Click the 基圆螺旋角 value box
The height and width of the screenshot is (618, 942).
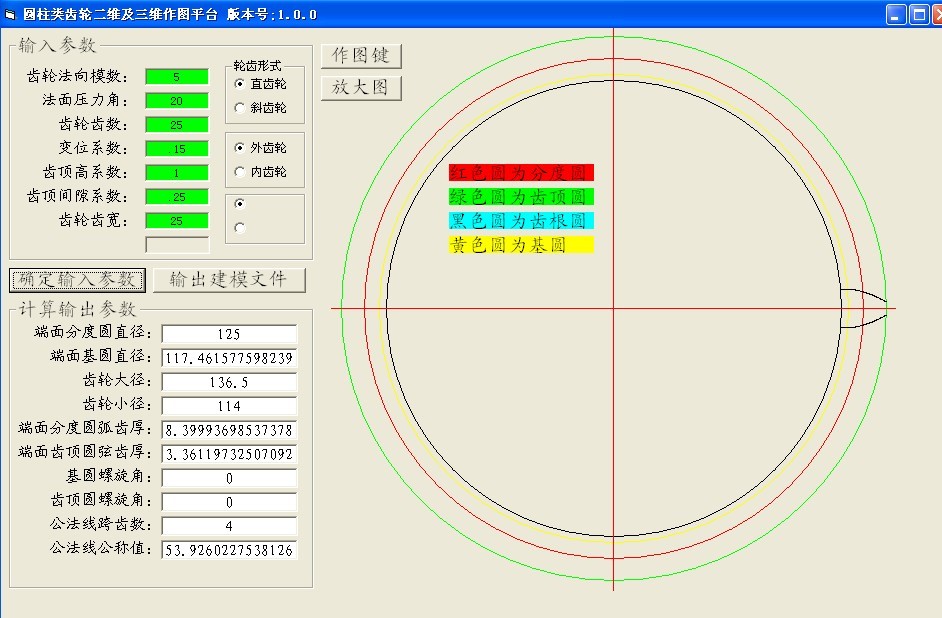[229, 478]
